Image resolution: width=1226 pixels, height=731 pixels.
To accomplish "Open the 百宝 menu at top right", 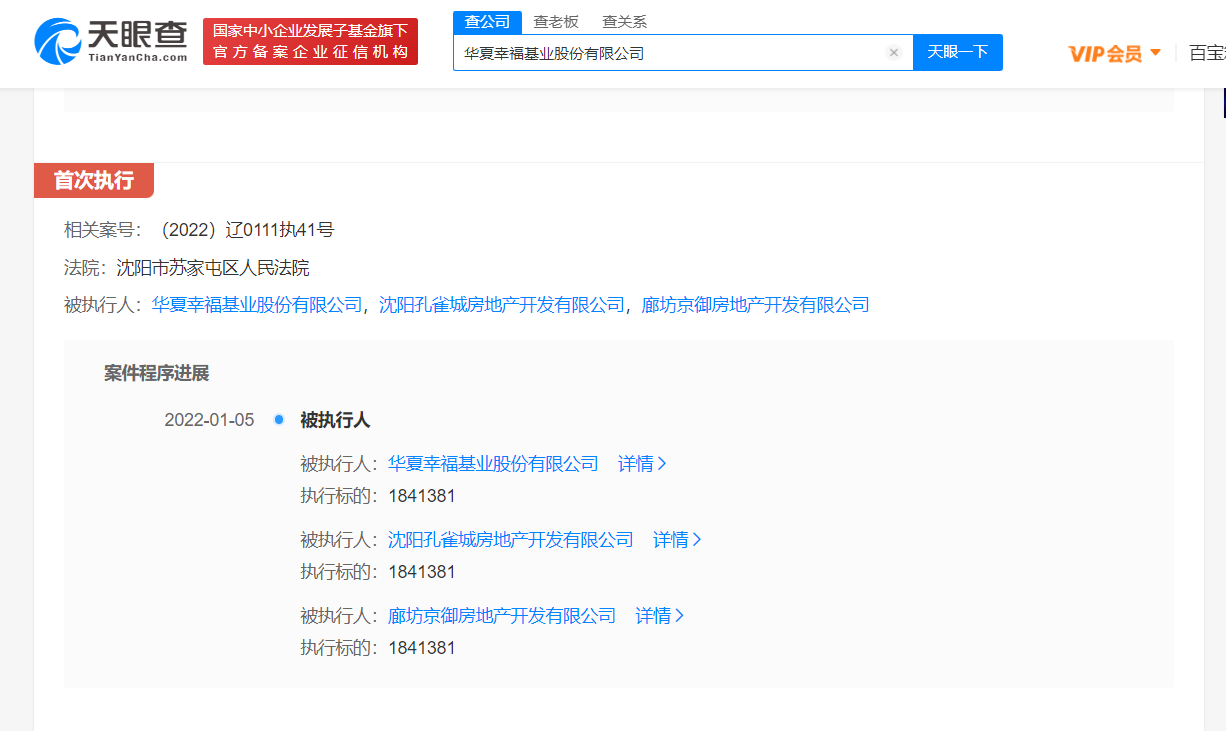I will coord(1207,53).
